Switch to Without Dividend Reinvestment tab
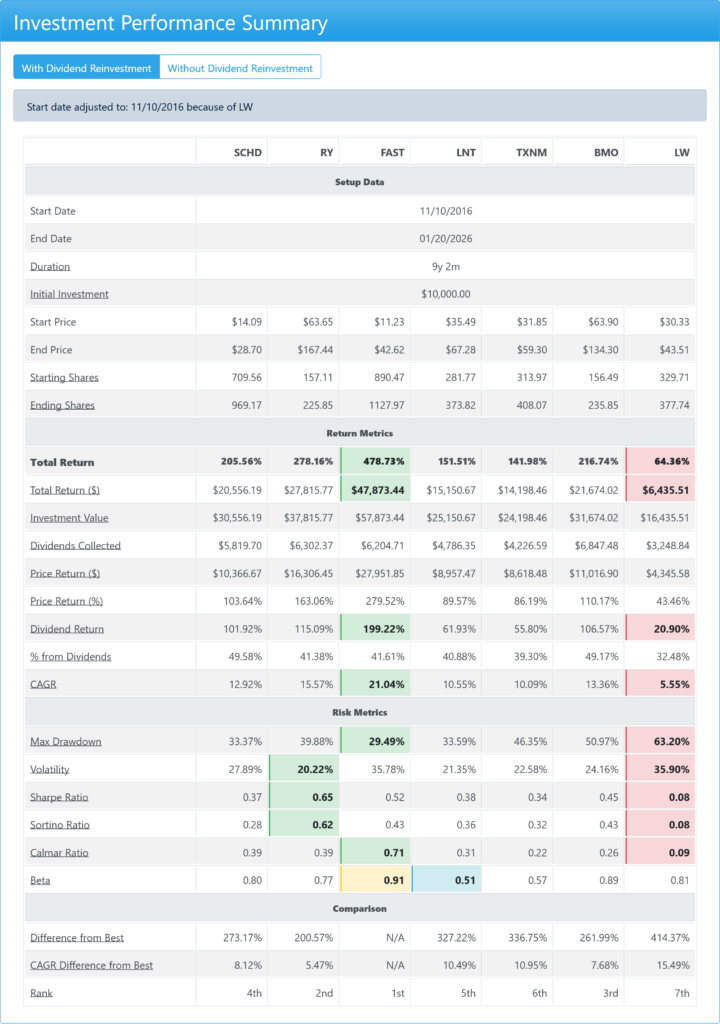720x1024 pixels. click(240, 68)
